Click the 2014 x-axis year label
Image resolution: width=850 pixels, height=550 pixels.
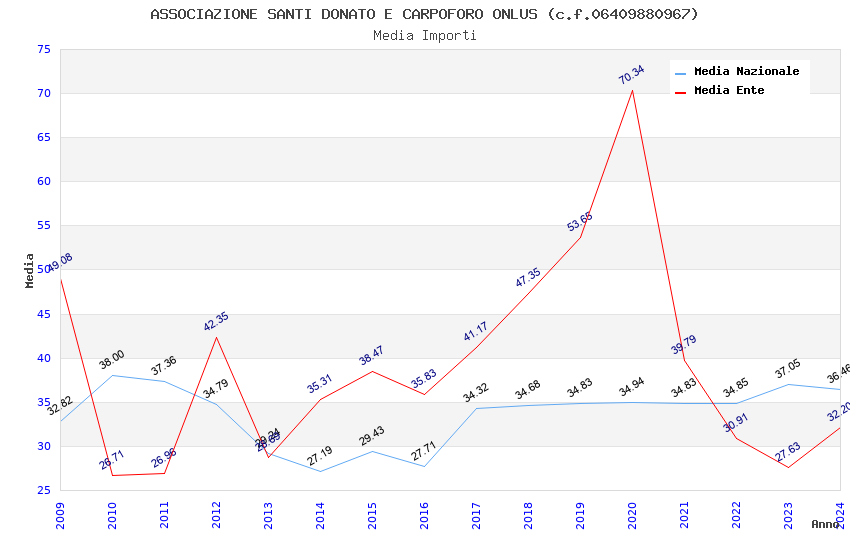point(320,515)
